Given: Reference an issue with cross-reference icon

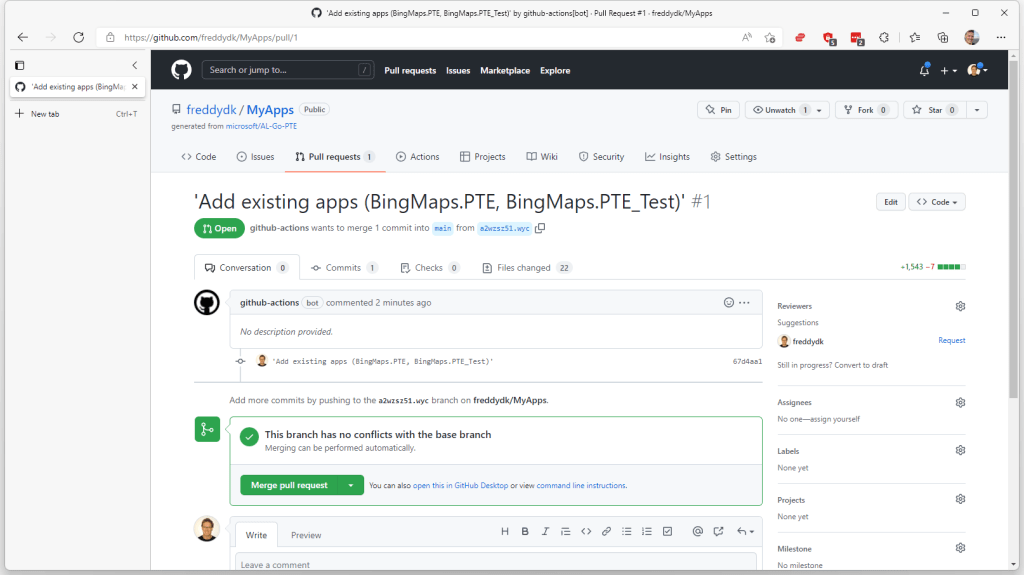Looking at the screenshot, I should (x=718, y=531).
